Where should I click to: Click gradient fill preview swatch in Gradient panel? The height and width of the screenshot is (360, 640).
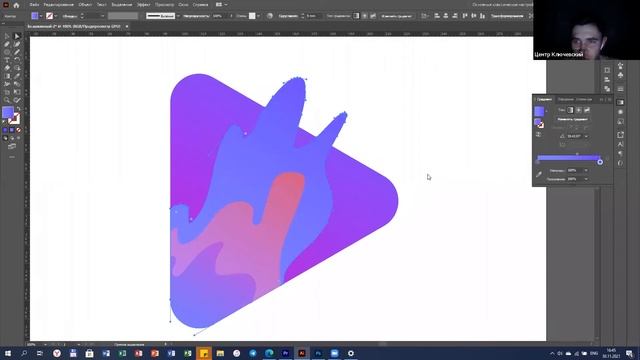(539, 111)
